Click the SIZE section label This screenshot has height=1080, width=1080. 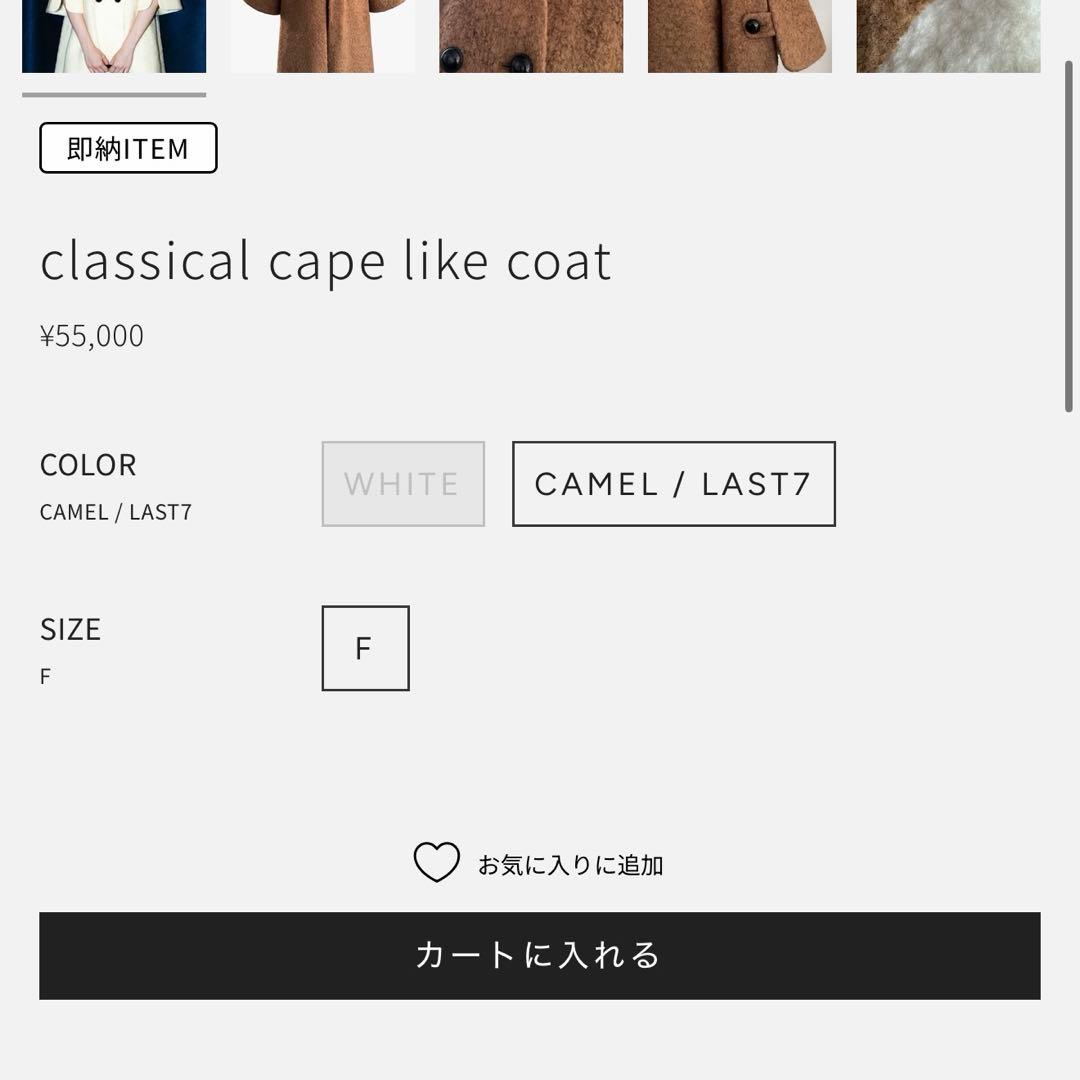pos(70,630)
